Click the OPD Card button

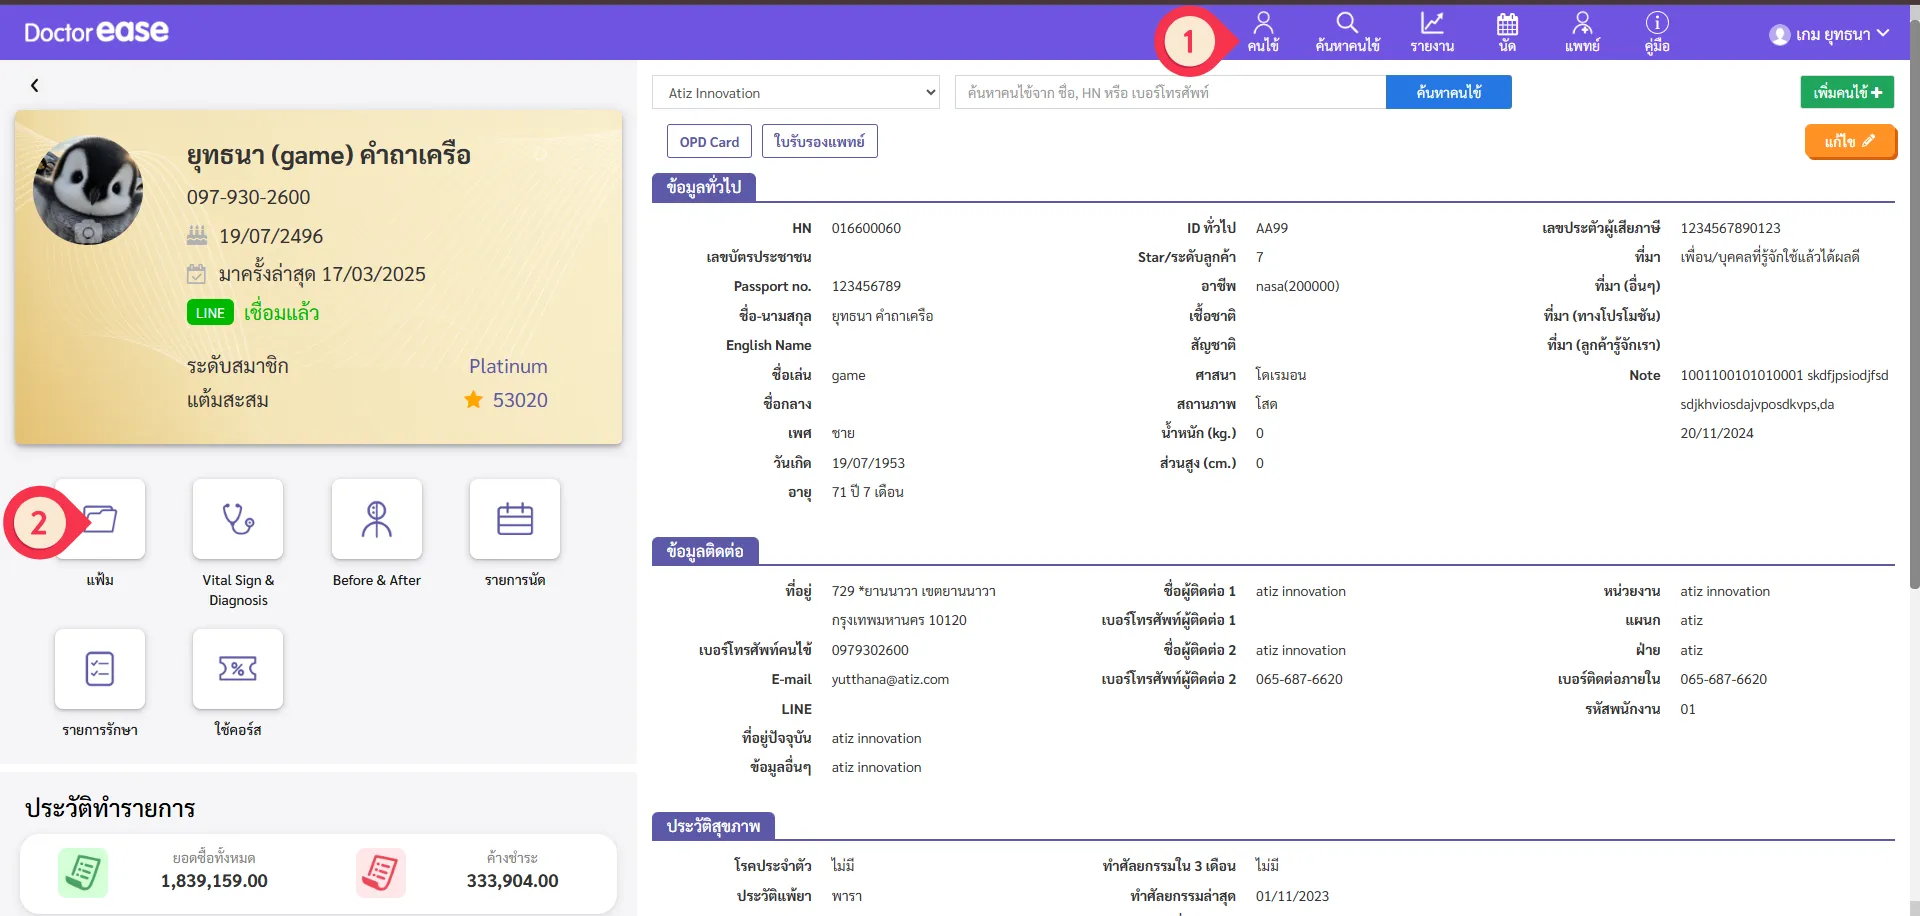(709, 142)
